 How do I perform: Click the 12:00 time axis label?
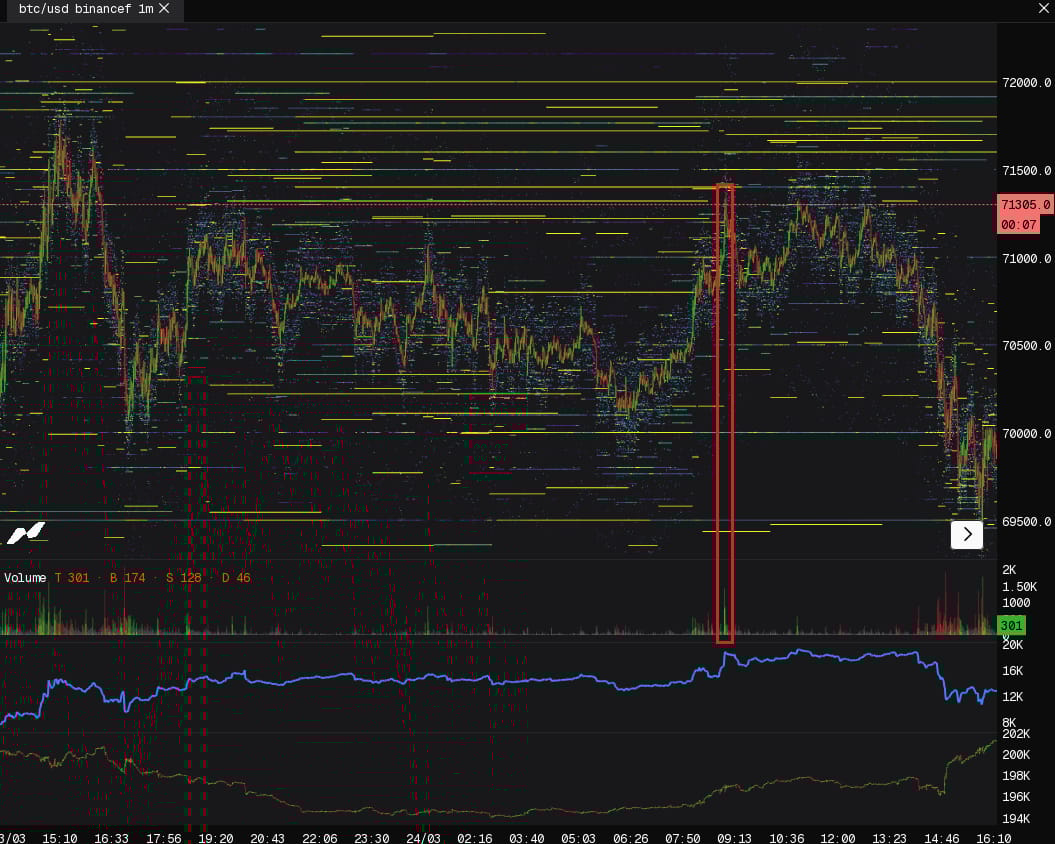(838, 838)
